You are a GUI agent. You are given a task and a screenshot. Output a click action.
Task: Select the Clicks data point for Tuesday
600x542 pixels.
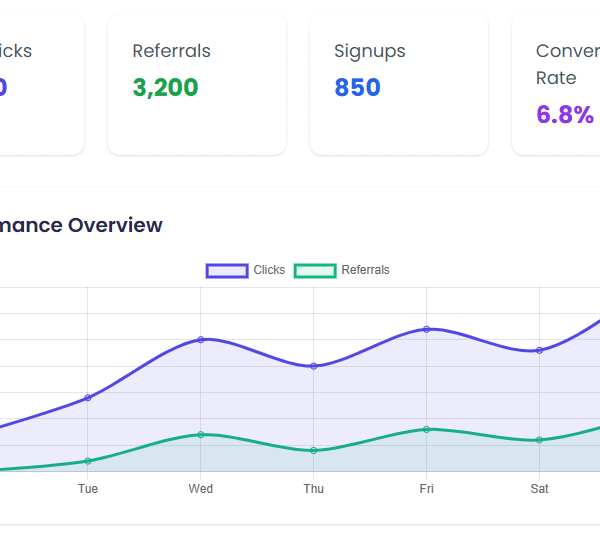tap(88, 398)
